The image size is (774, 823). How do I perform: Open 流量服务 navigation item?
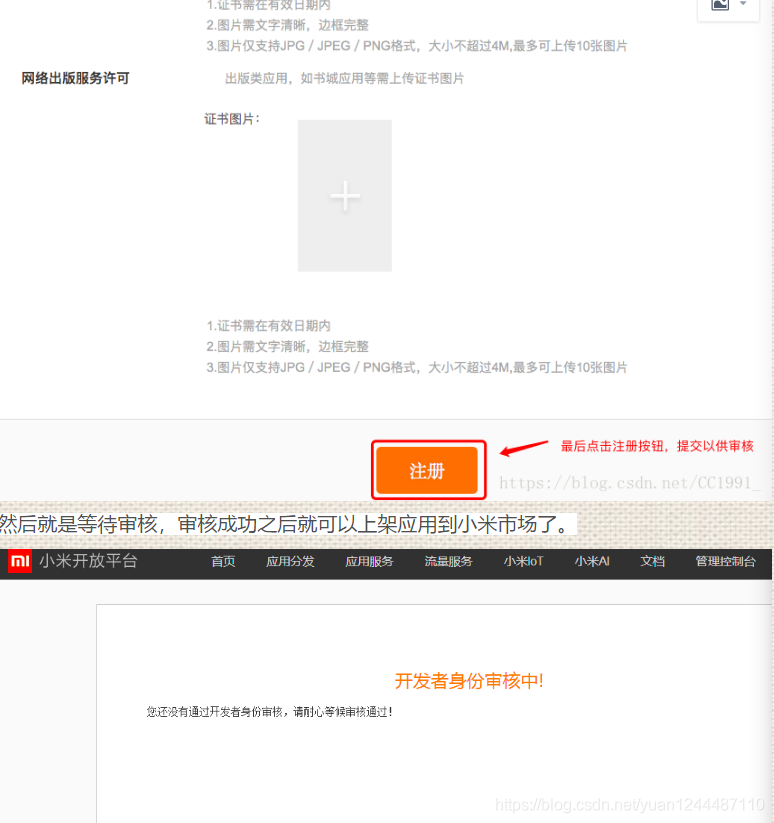449,562
